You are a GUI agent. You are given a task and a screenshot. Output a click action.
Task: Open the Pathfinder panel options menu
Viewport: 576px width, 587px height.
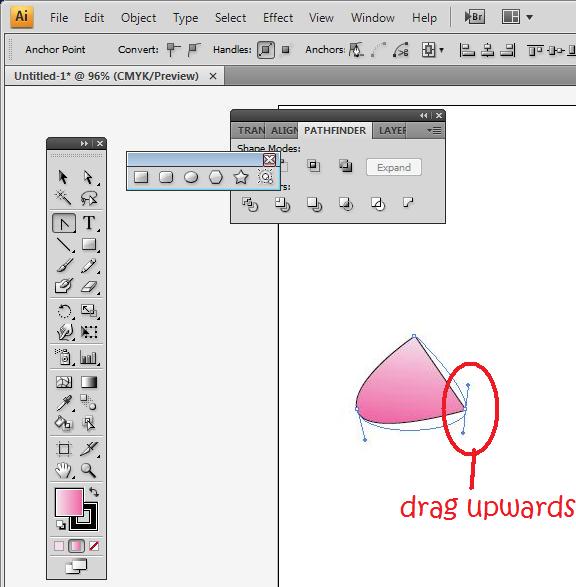tap(434, 130)
